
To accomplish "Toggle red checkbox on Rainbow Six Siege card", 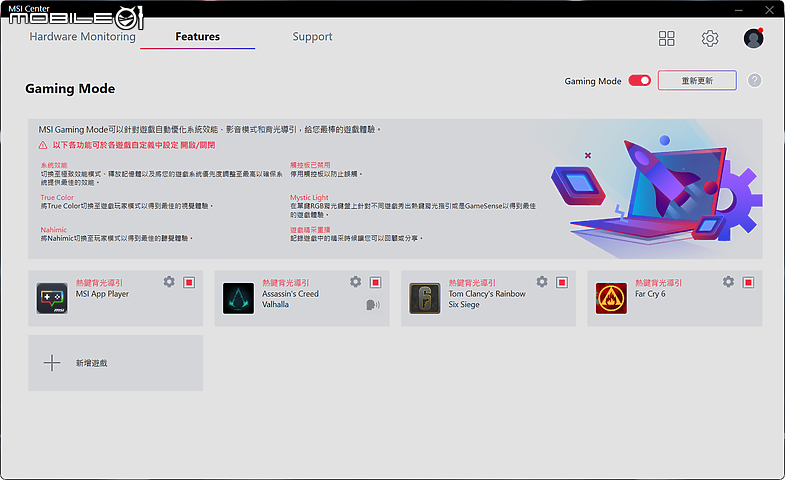I will coord(562,283).
